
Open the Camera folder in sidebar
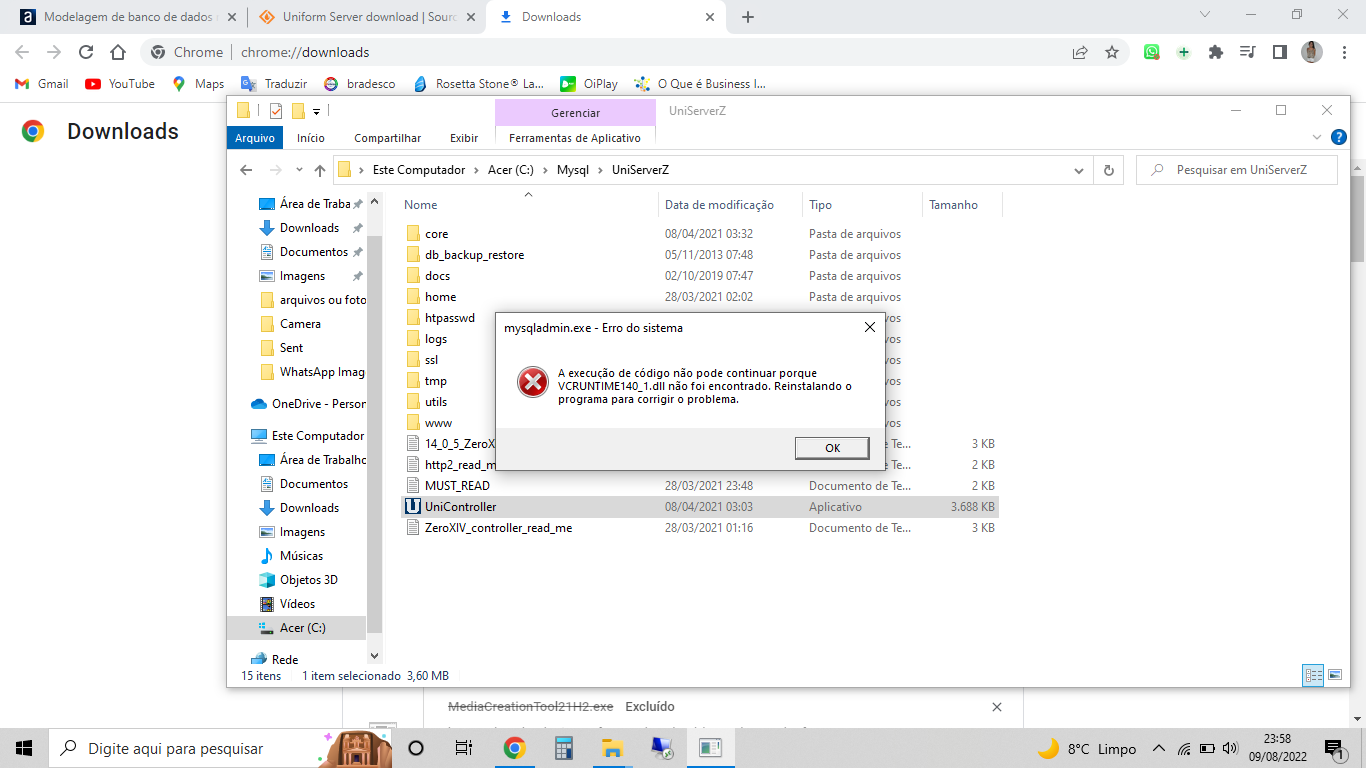(300, 324)
